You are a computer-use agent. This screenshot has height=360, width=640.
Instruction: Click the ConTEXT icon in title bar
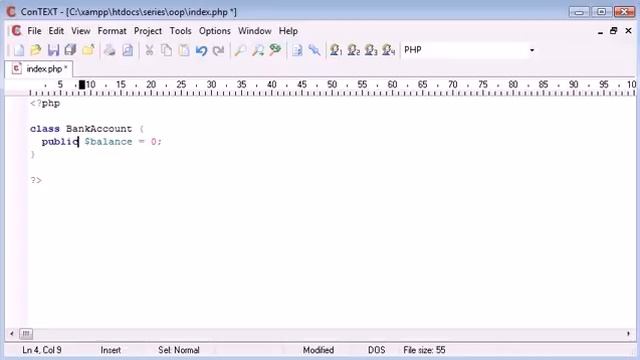pos(11,12)
